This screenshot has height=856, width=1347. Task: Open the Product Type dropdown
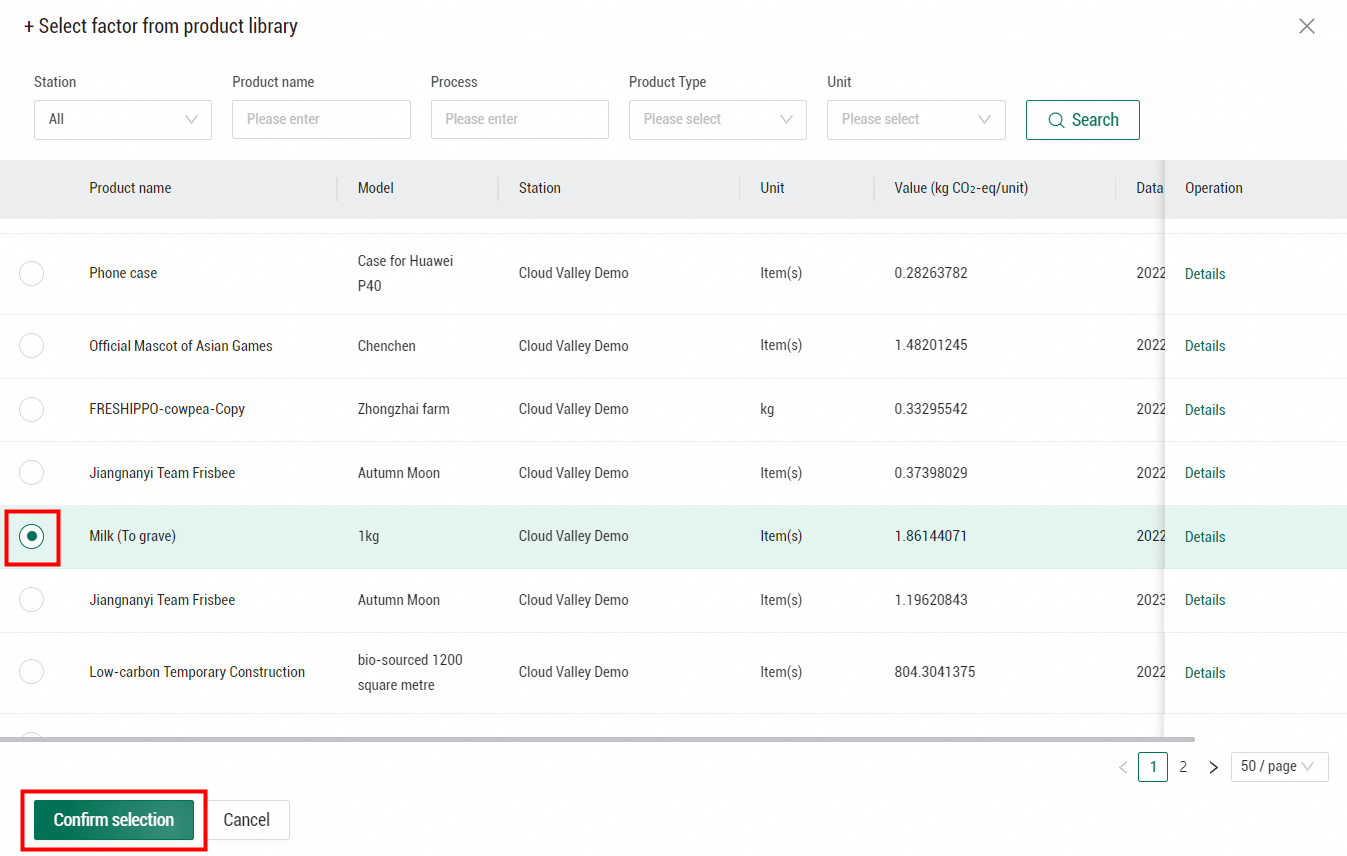pos(718,119)
